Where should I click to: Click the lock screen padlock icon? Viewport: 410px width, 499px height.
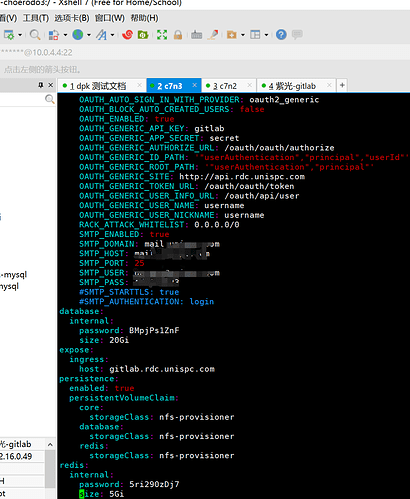click(178, 35)
